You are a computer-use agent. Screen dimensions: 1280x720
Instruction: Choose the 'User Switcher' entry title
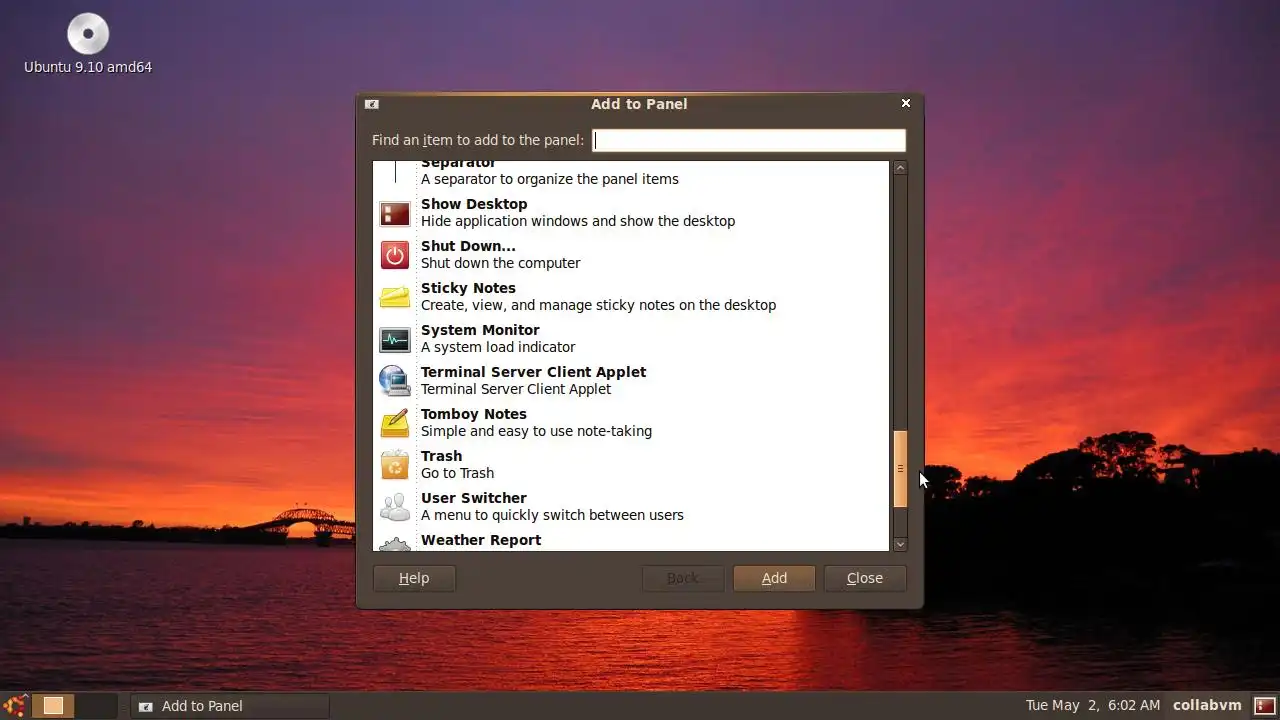(473, 498)
